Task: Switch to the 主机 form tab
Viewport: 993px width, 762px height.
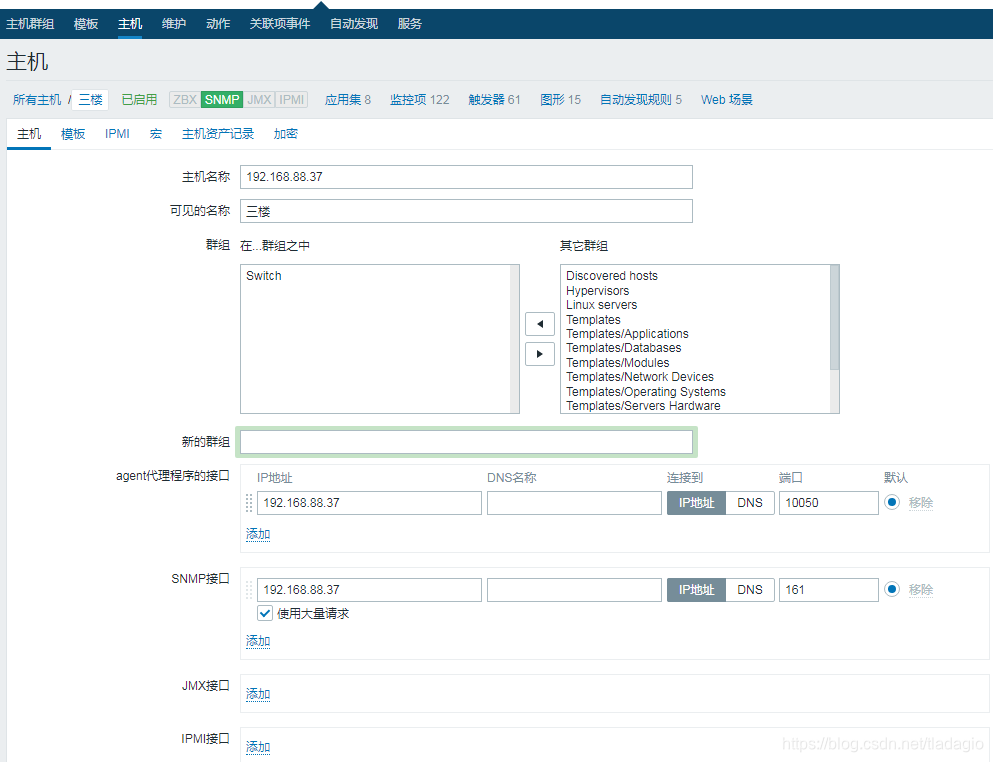Action: (x=28, y=134)
